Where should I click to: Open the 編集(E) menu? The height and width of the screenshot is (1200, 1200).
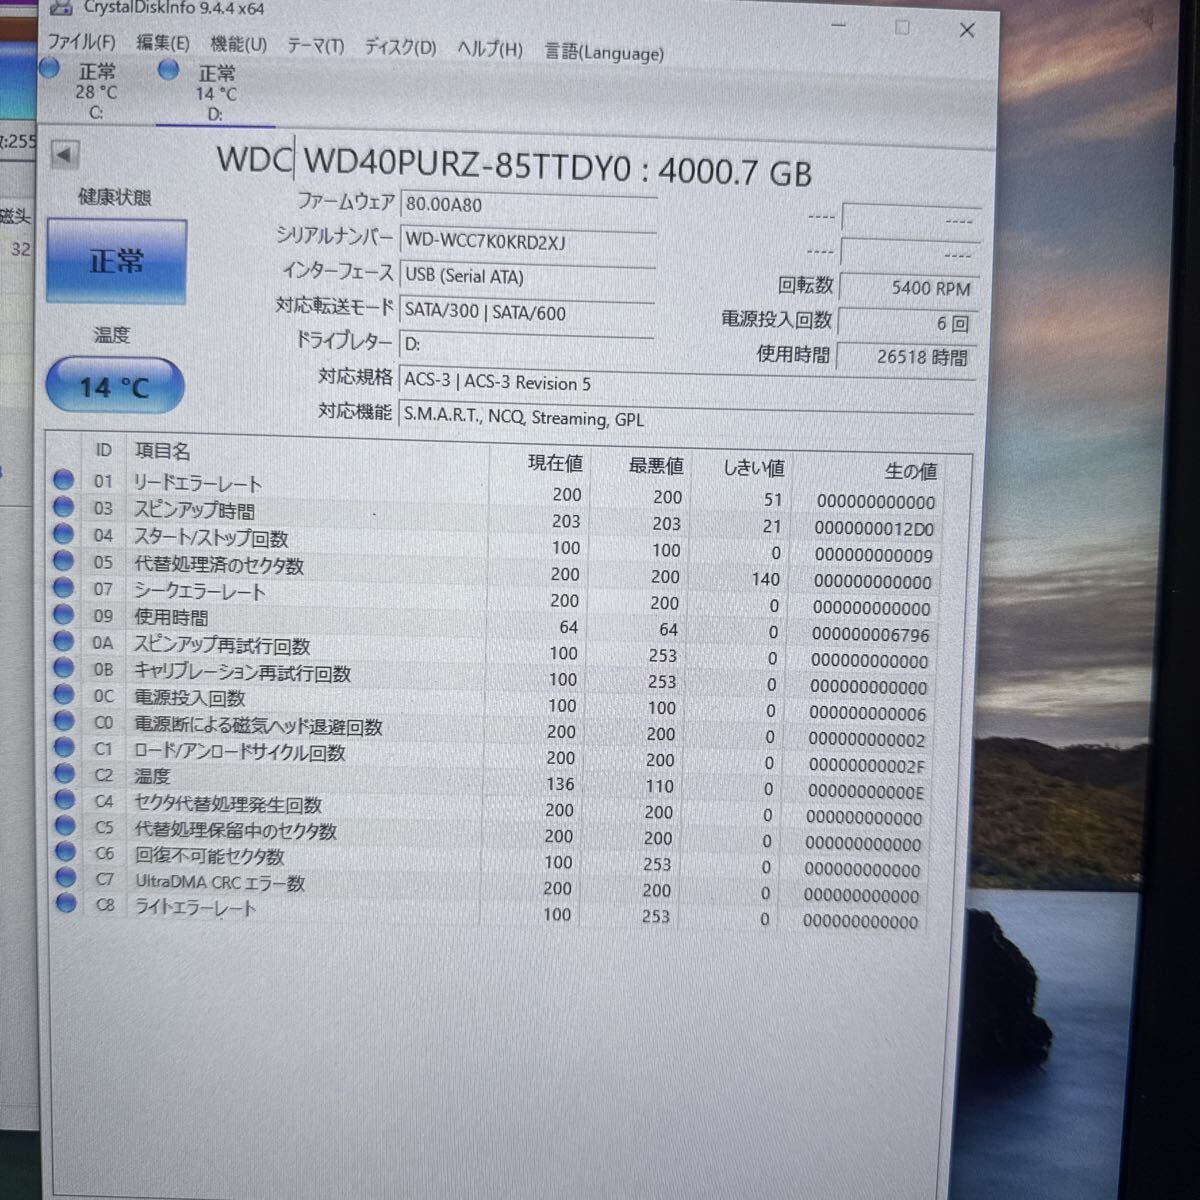click(x=162, y=43)
